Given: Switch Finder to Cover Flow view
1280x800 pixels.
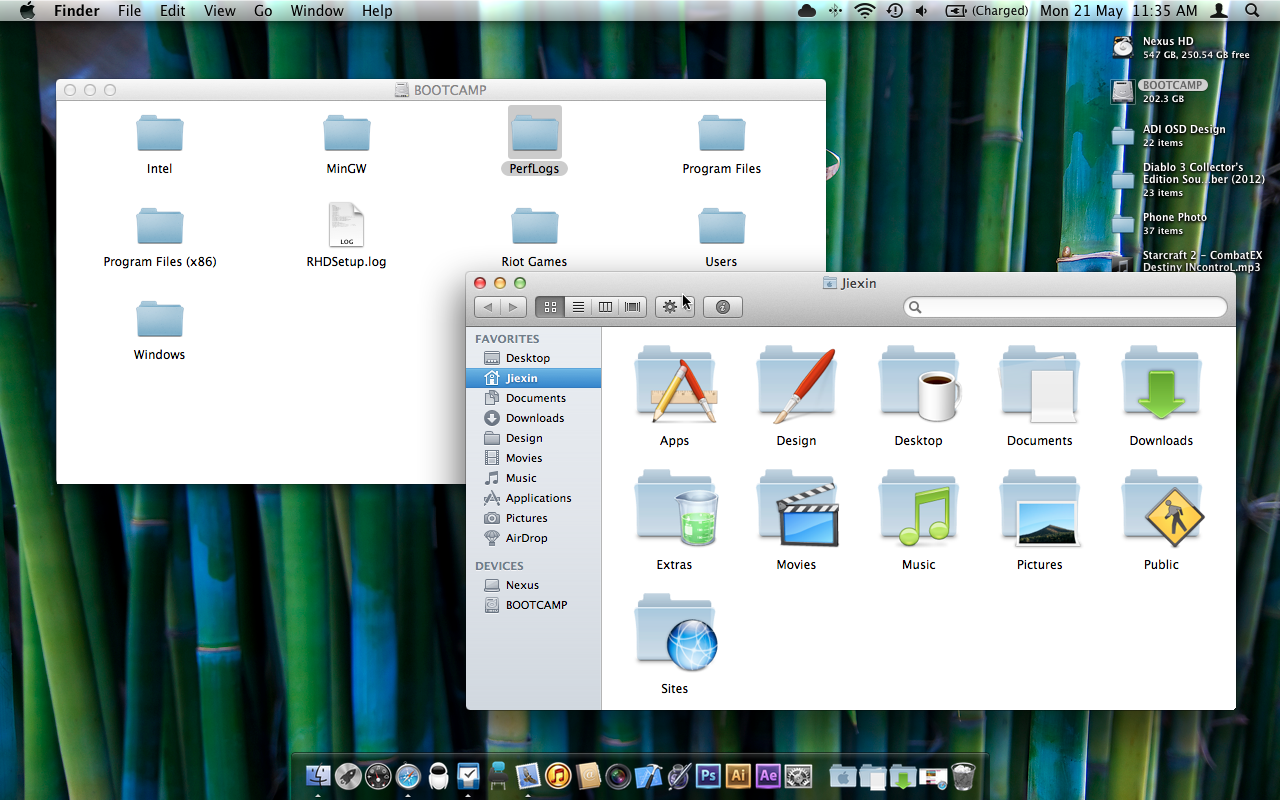Looking at the screenshot, I should [632, 307].
